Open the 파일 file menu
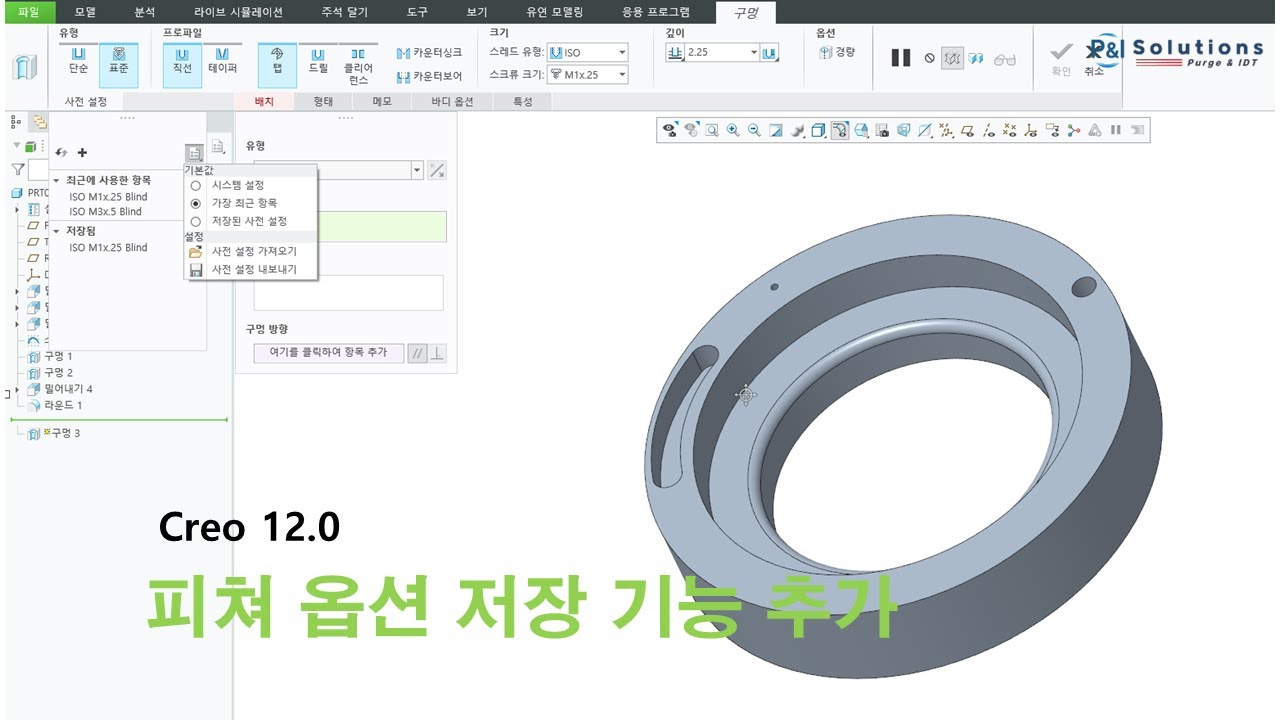This screenshot has height=720, width=1280. point(29,12)
